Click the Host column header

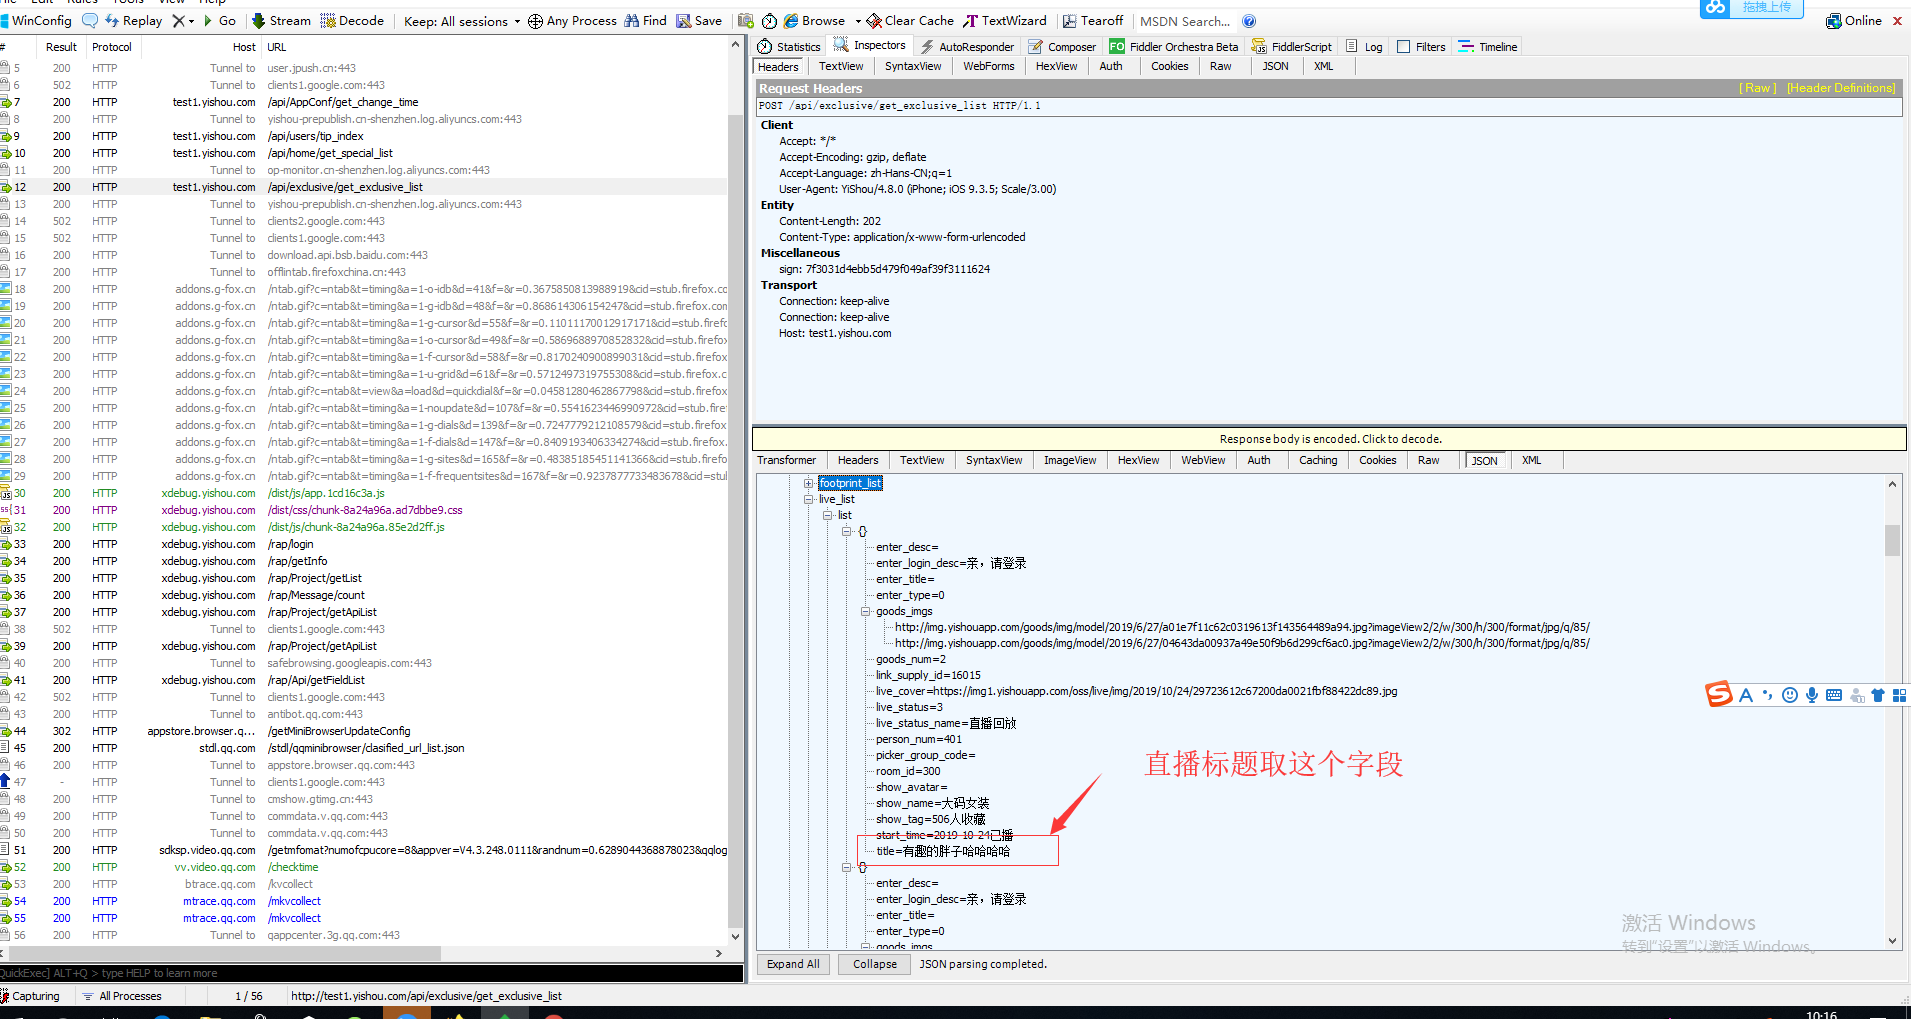(x=244, y=47)
